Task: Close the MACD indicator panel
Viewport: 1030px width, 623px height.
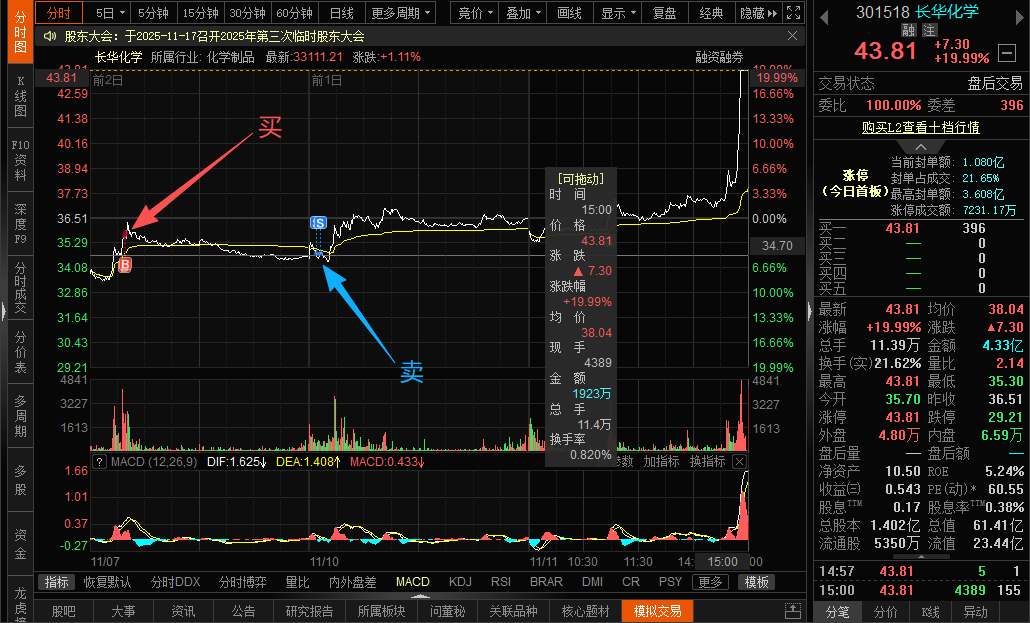Action: click(x=739, y=461)
